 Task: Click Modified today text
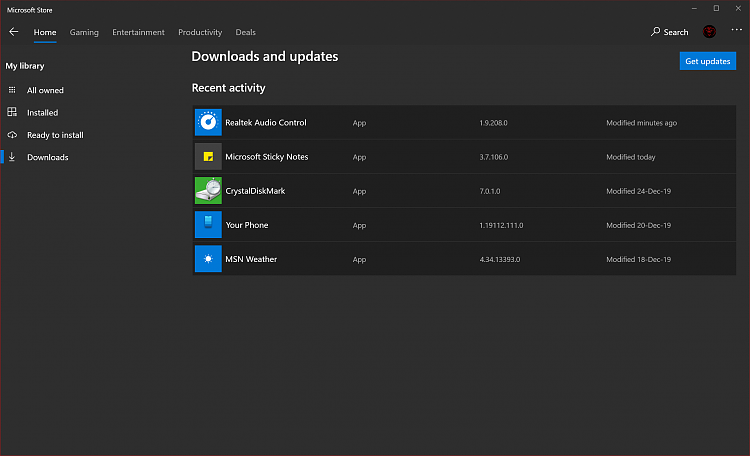tap(631, 157)
